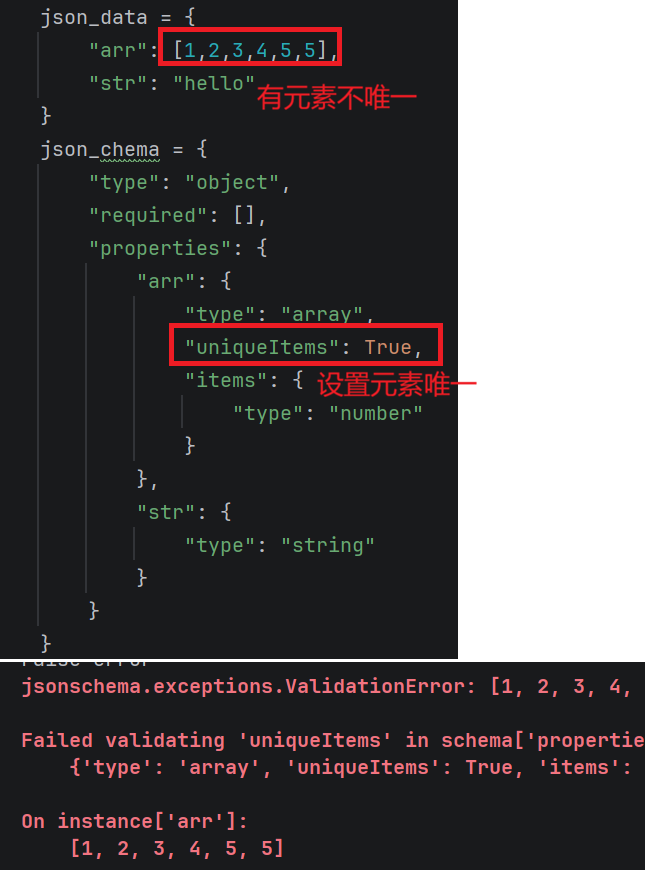
Task: Click the "On instance['arr']:" output line
Action: pos(134,821)
